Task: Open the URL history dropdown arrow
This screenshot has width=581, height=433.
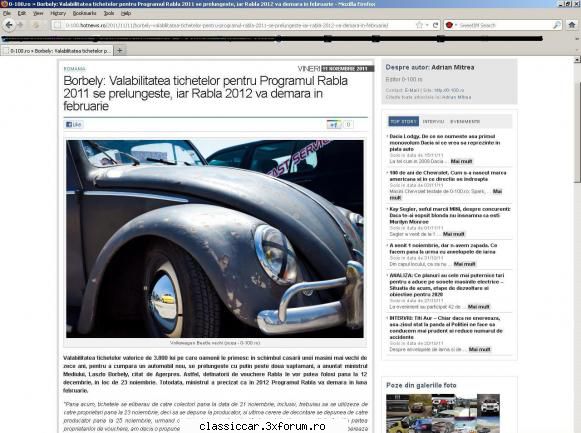Action: click(427, 25)
